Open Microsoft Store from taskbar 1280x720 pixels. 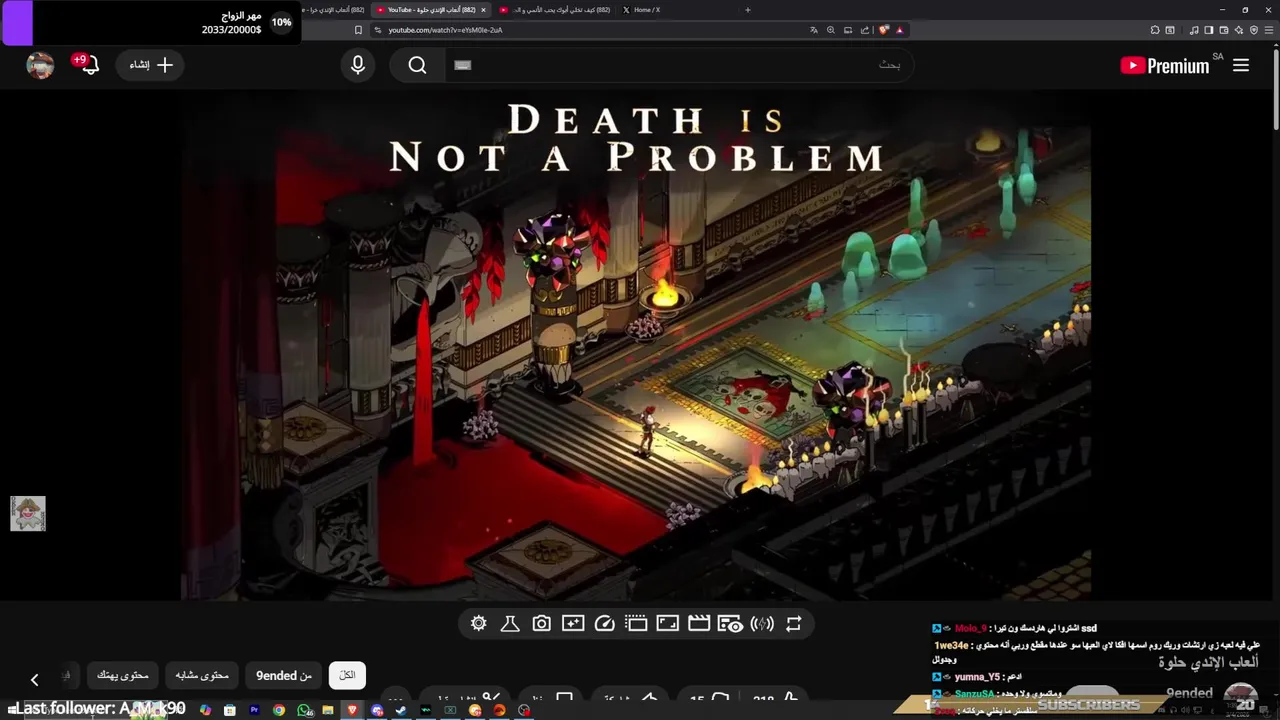pos(229,710)
